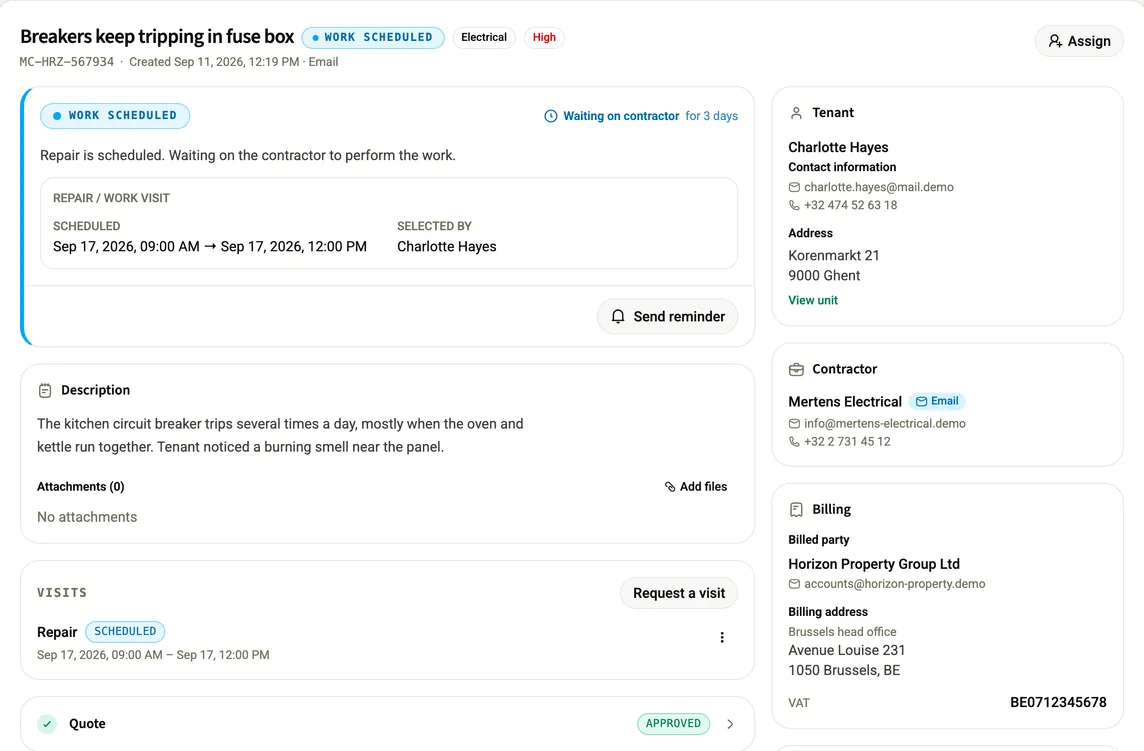Click tenant phone number +32 474 52 63 18
This screenshot has height=751, width=1144.
[851, 206]
